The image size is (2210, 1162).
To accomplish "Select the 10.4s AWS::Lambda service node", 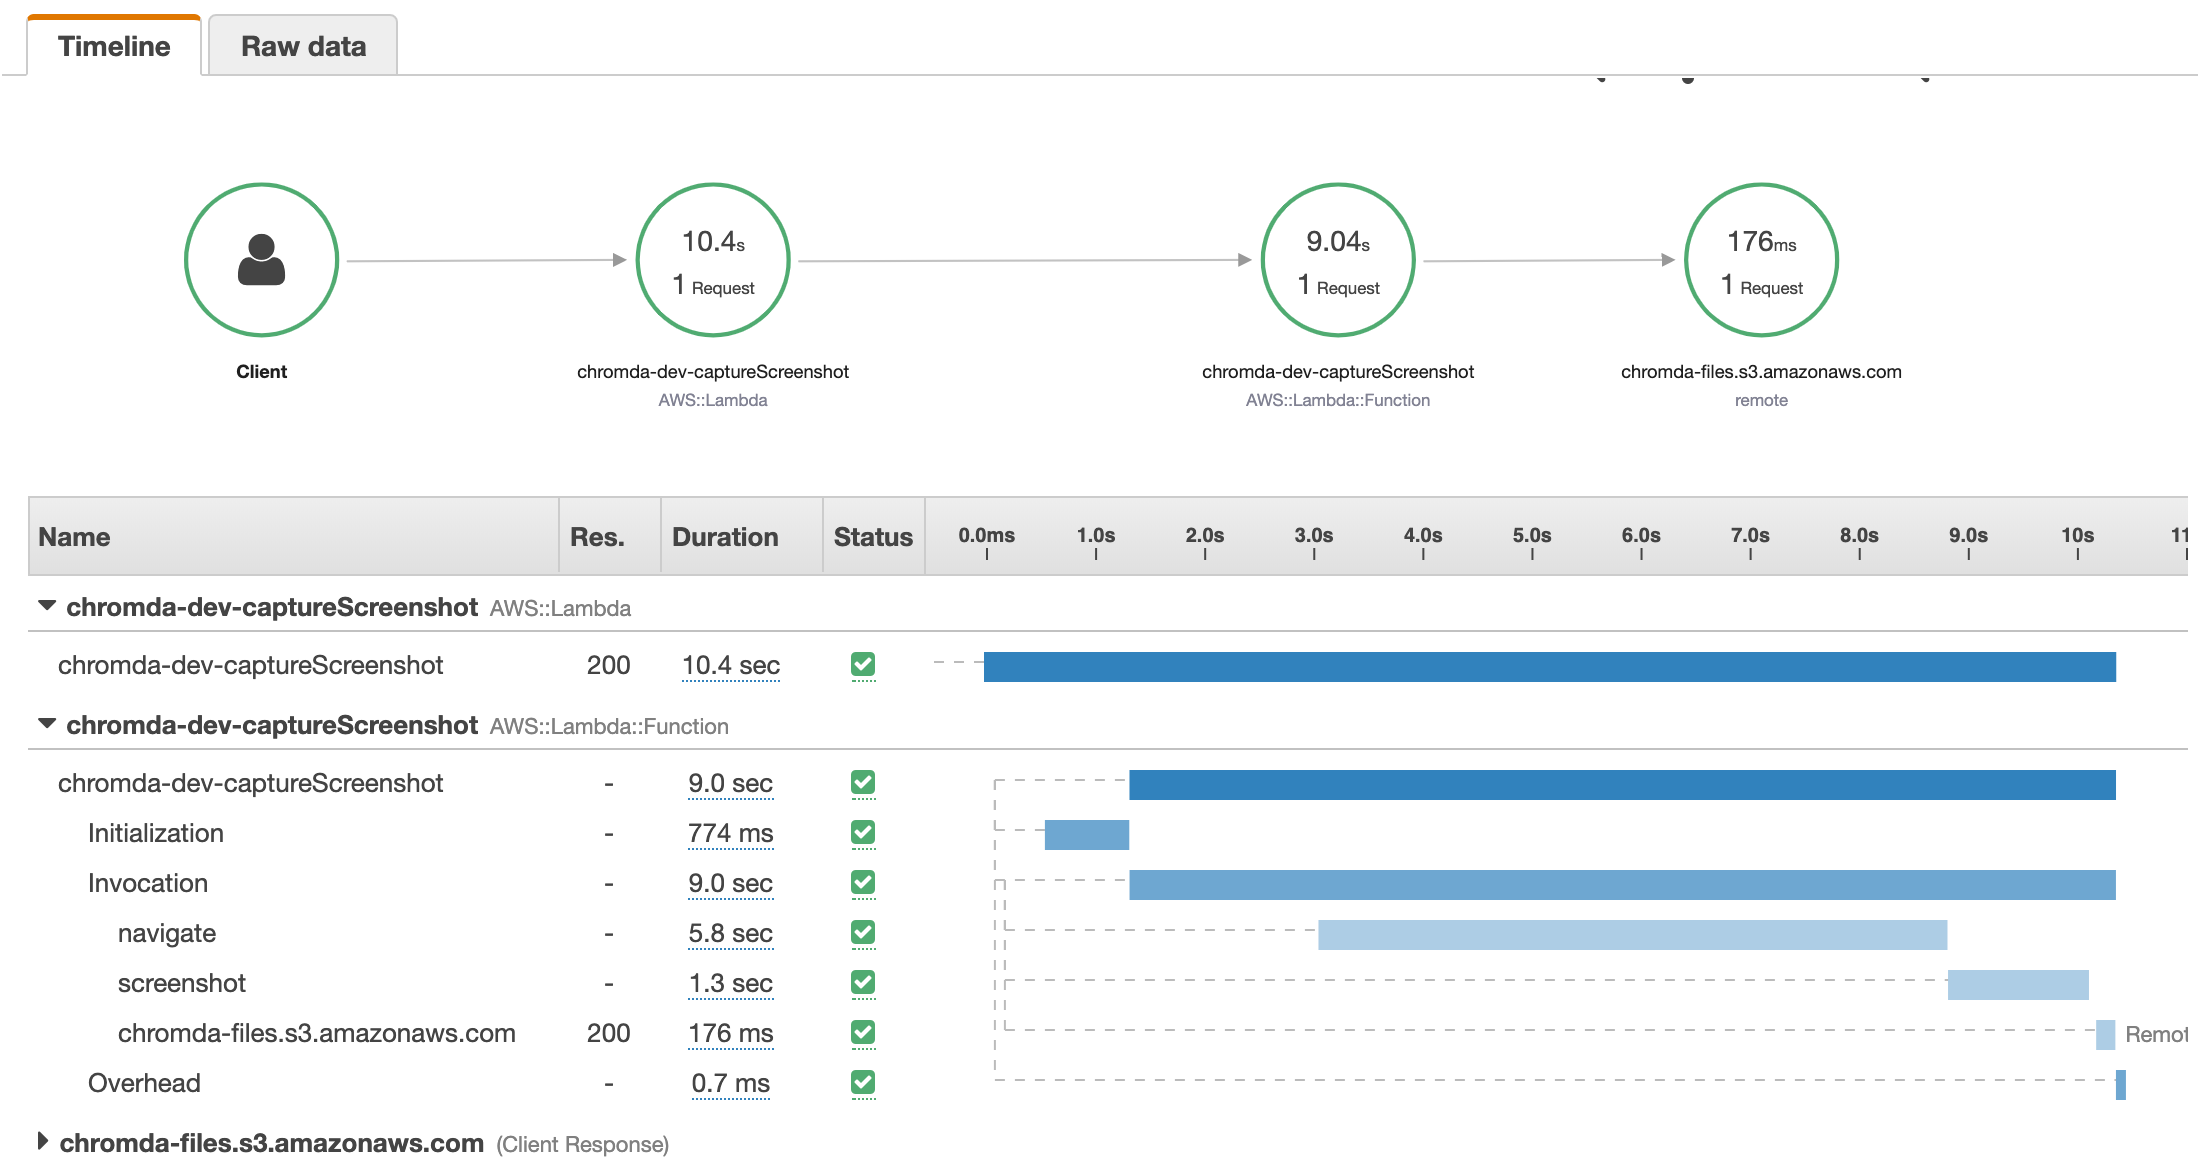I will (x=713, y=260).
